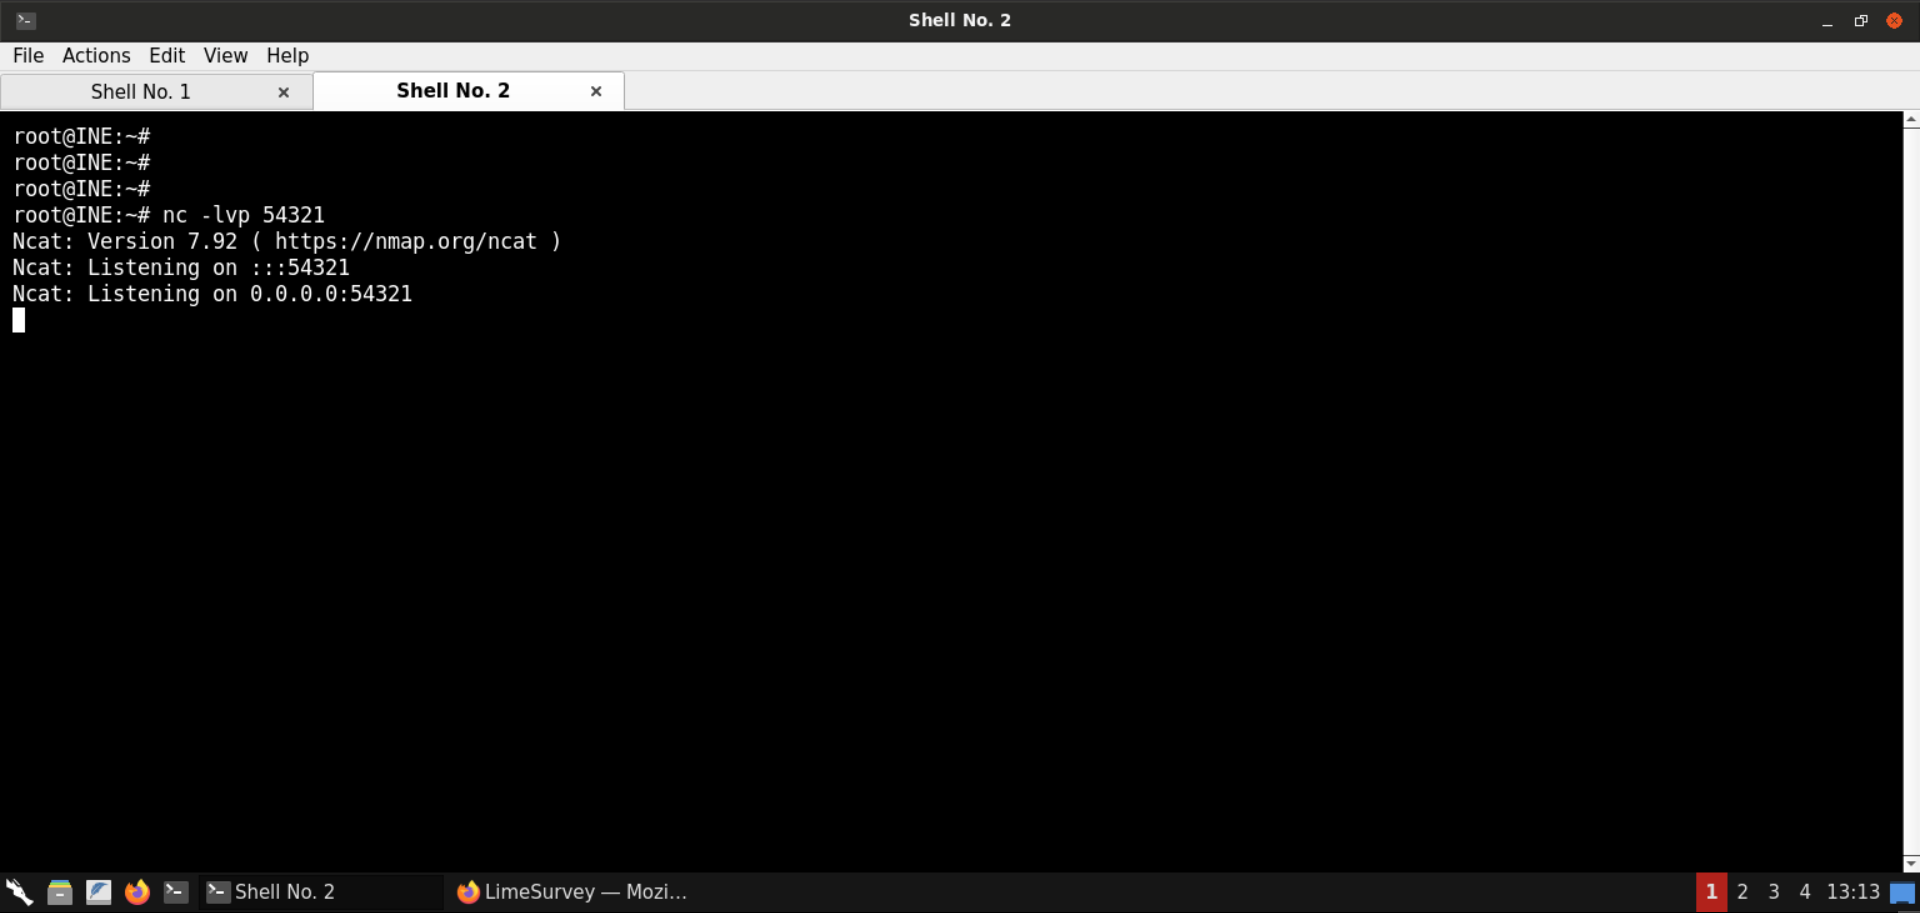This screenshot has height=913, width=1920.
Task: Switch to LimeSurvey Mozilla taskbar window
Action: tap(572, 892)
